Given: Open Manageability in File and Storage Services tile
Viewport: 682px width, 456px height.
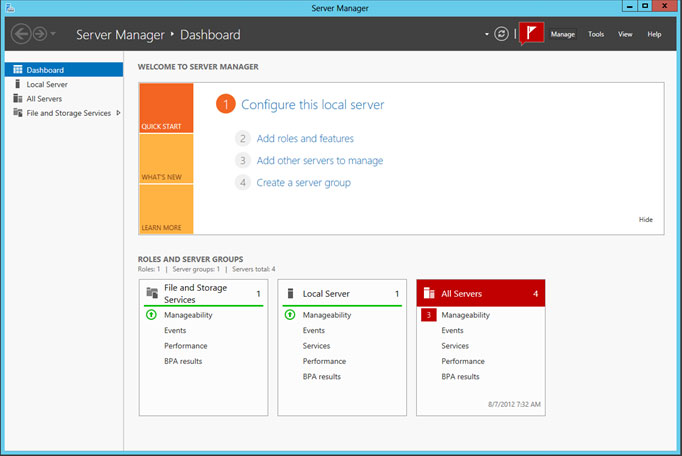Looking at the screenshot, I should tap(188, 315).
